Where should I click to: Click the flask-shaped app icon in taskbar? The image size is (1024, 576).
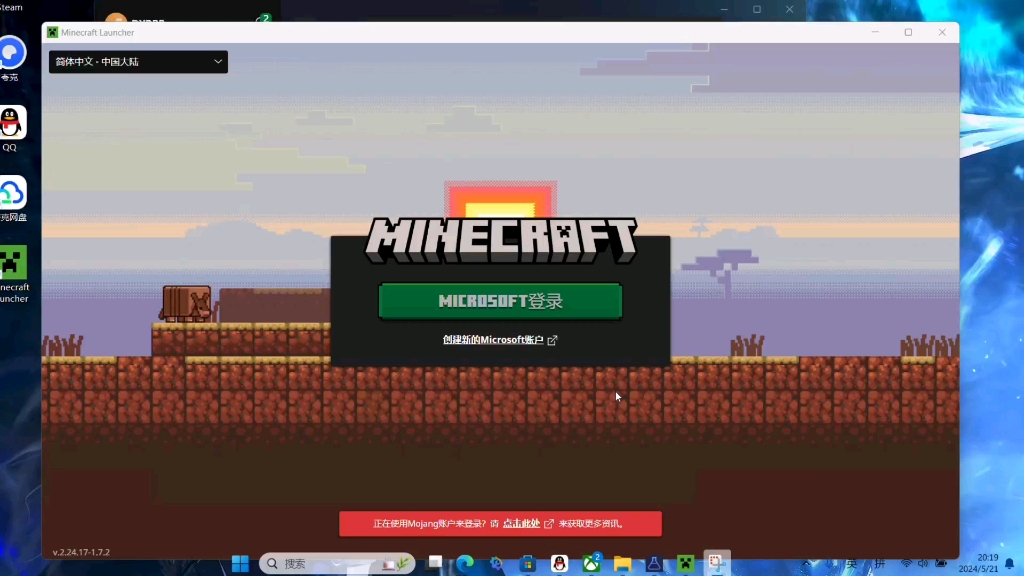654,563
